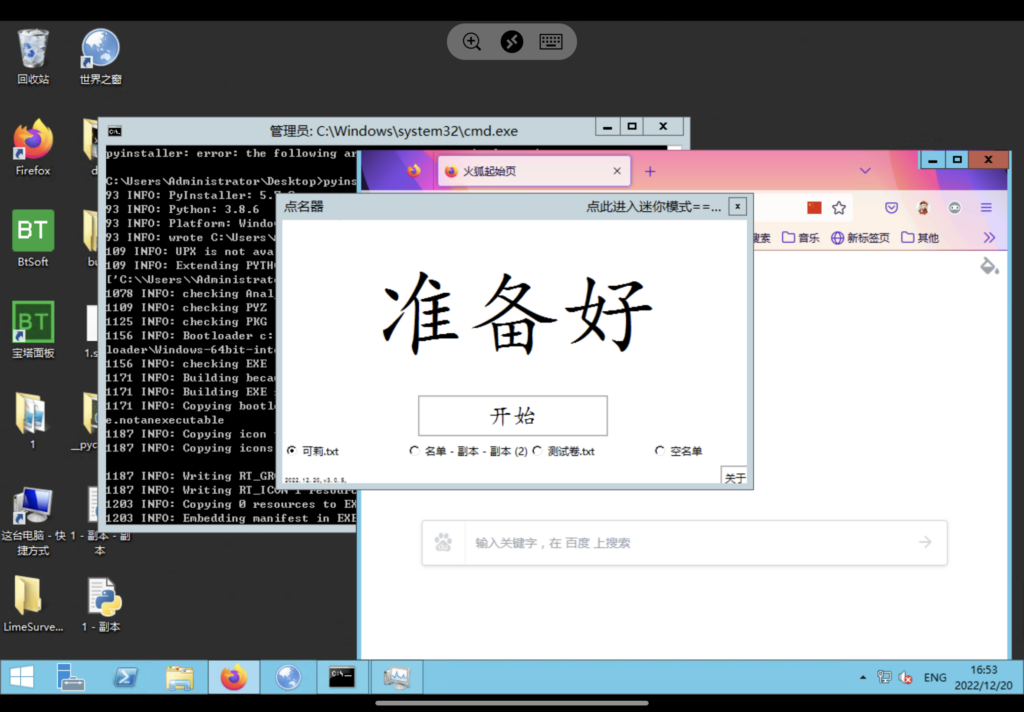Open Firefox hamburger application menu

pyautogui.click(x=986, y=208)
